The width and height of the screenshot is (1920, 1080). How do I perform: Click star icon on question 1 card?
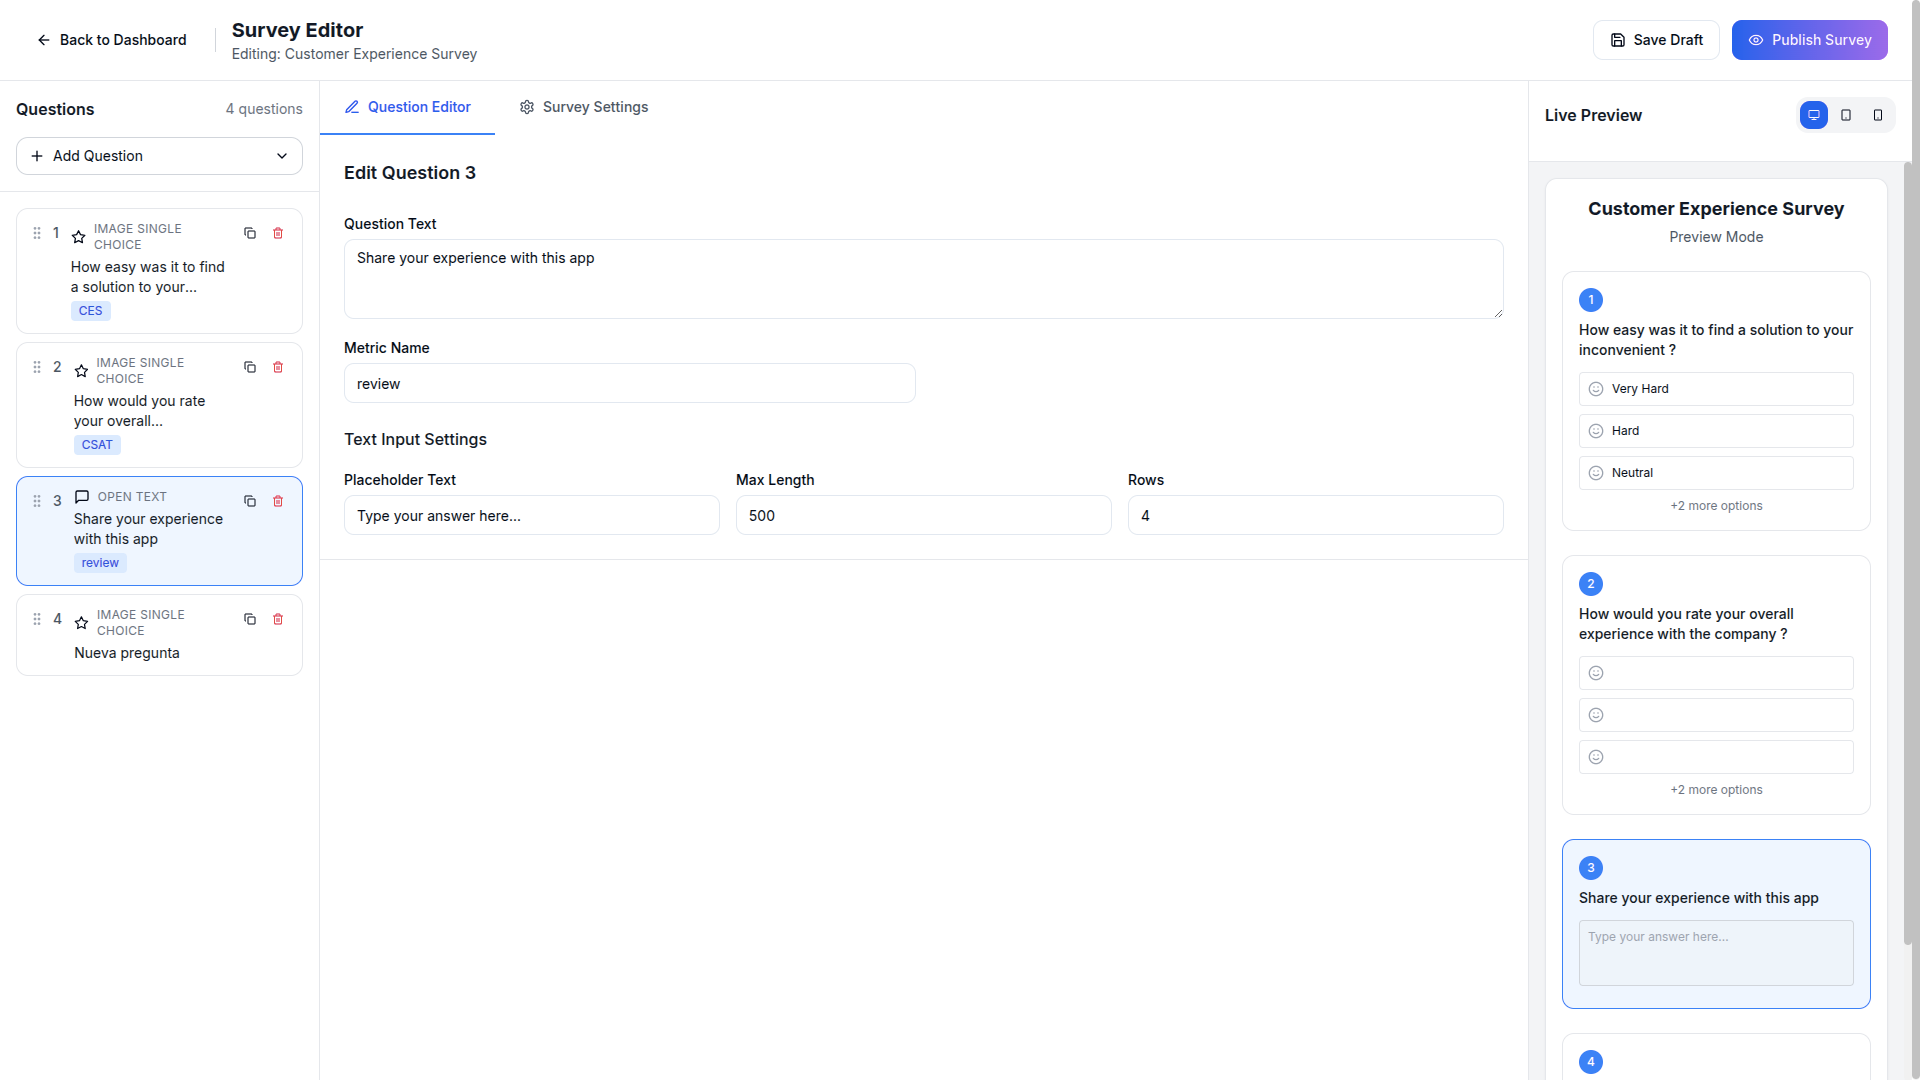point(79,237)
